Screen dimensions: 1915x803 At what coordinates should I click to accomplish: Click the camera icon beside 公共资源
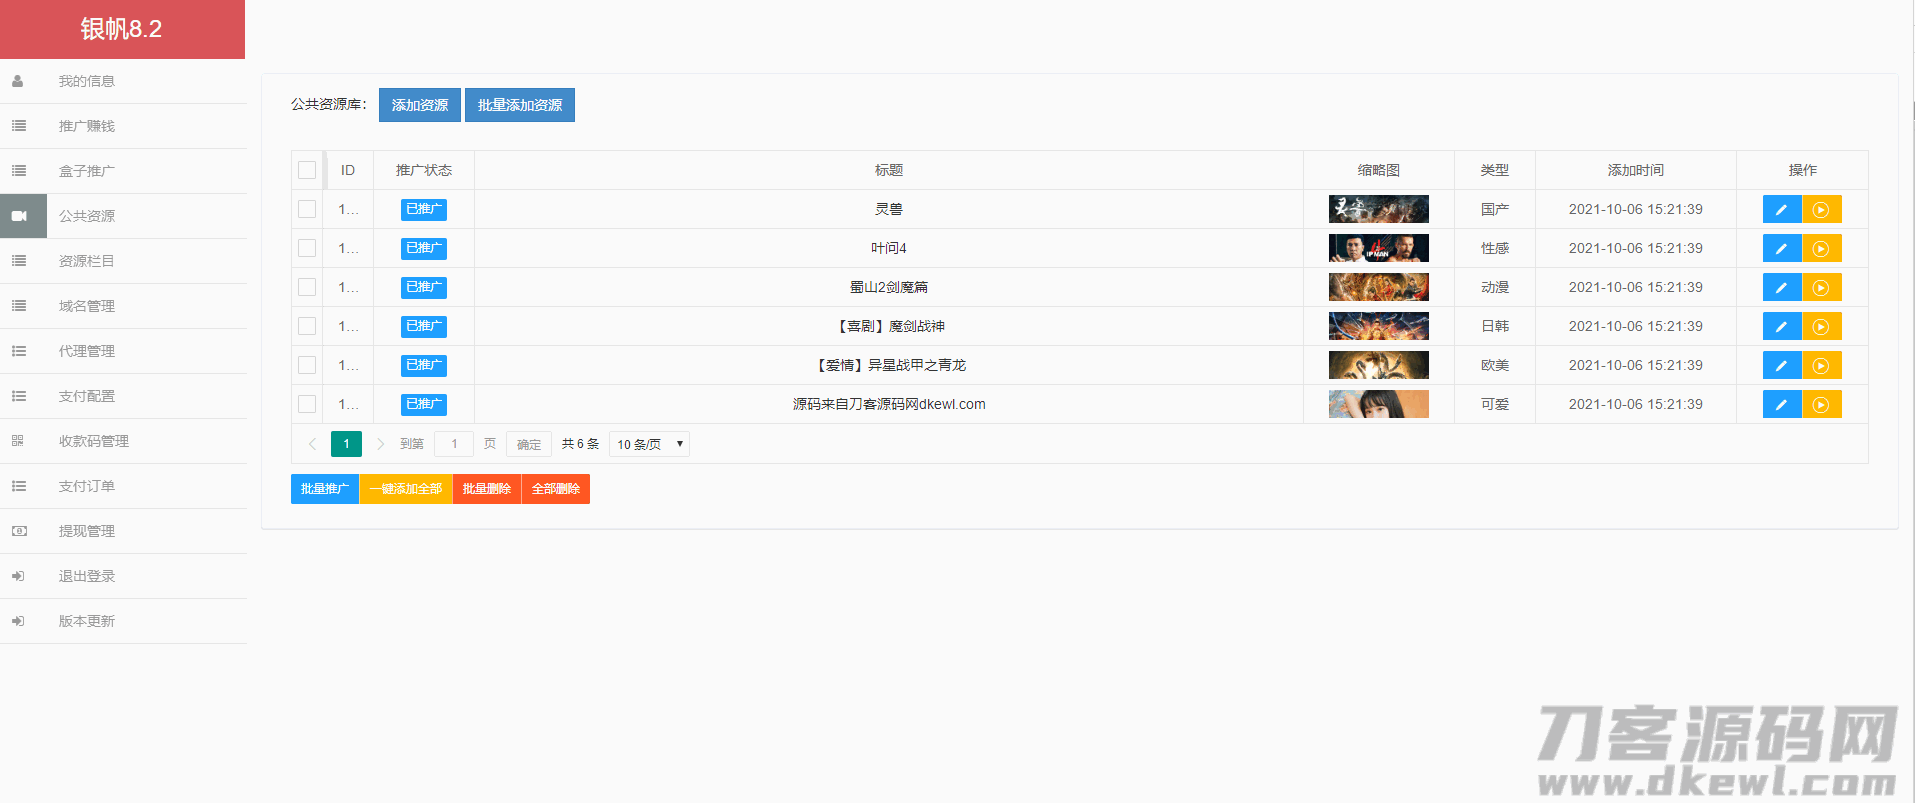tap(19, 216)
